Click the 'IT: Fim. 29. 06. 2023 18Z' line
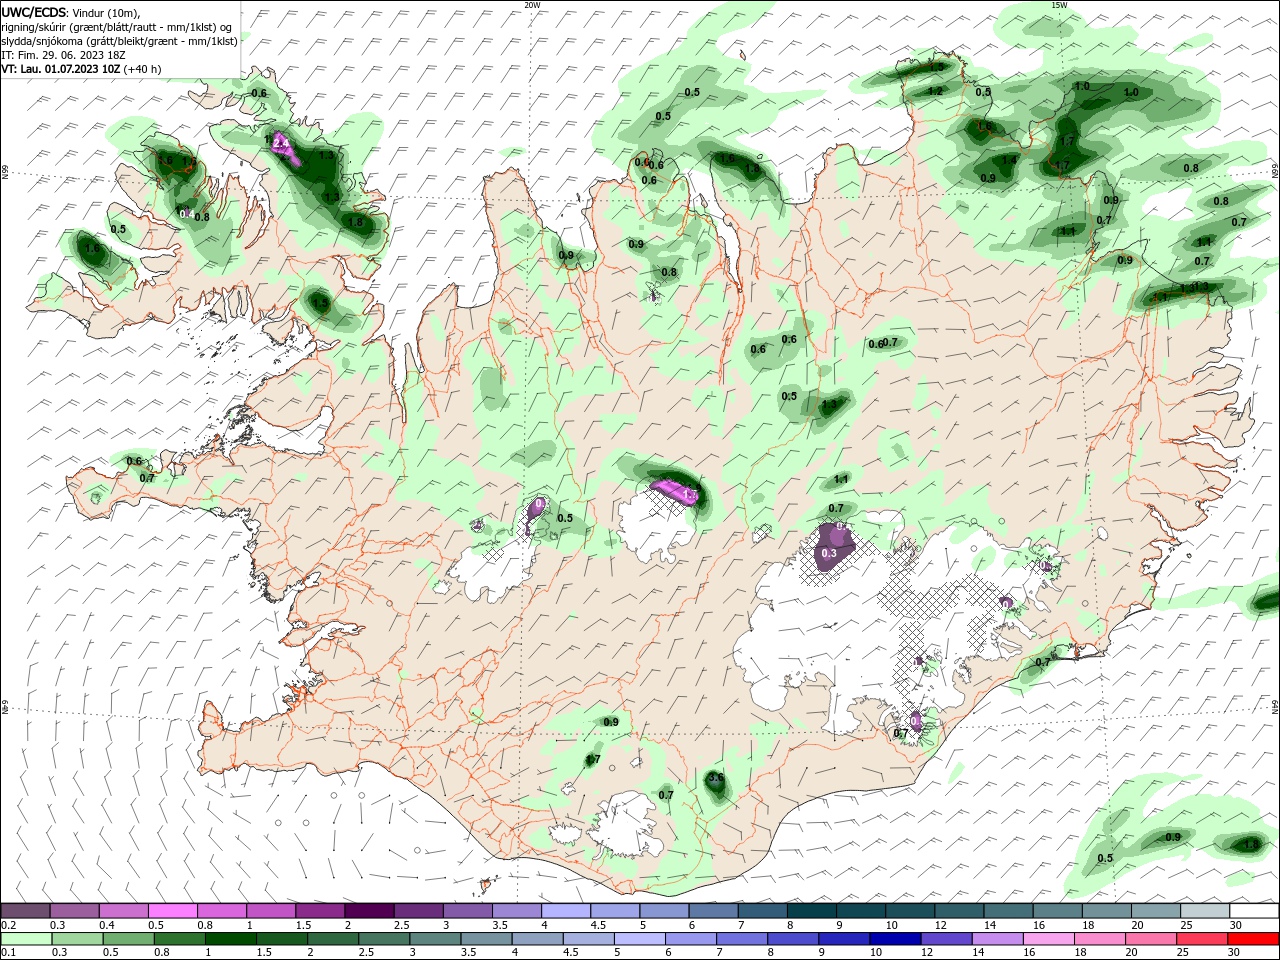This screenshot has width=1280, height=960. 63,55
